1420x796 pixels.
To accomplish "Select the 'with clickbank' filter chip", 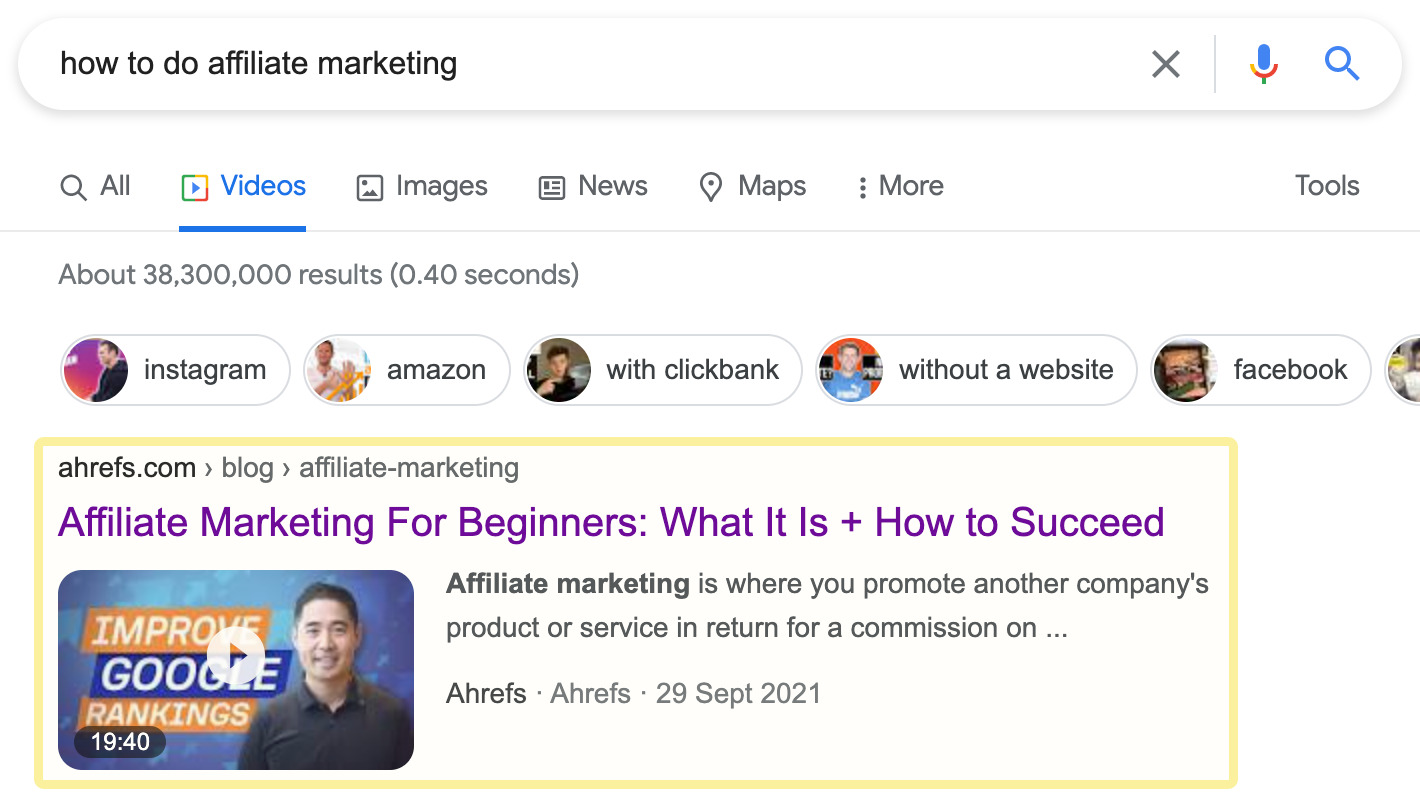I will pos(662,370).
